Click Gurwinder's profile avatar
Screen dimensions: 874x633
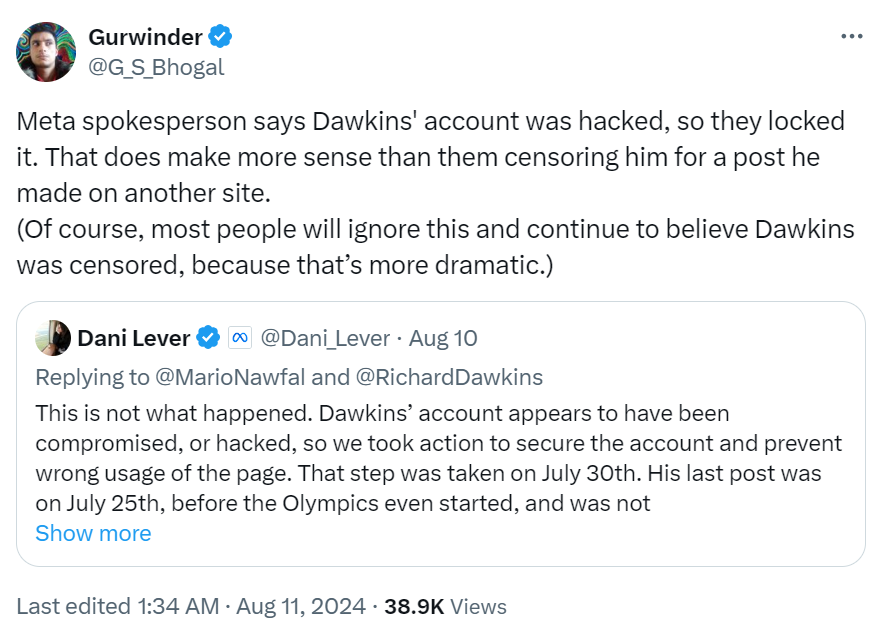pyautogui.click(x=46, y=52)
